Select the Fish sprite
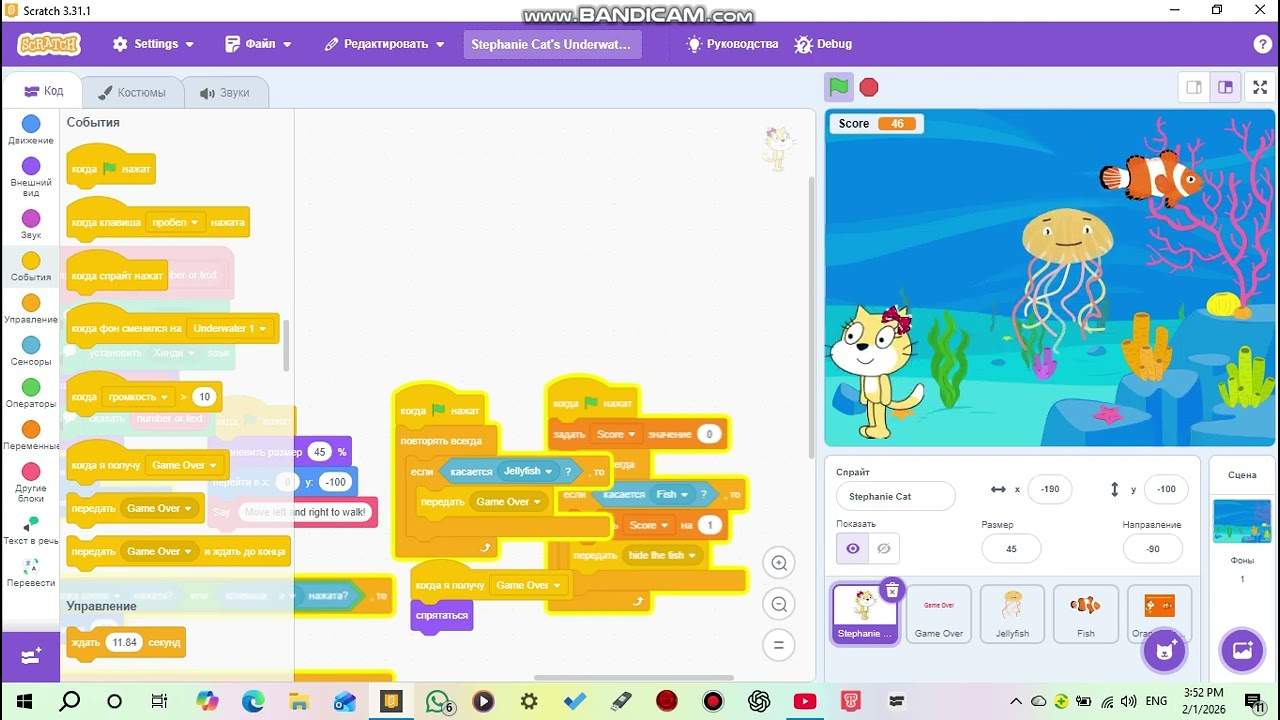This screenshot has height=720, width=1280. [1086, 614]
